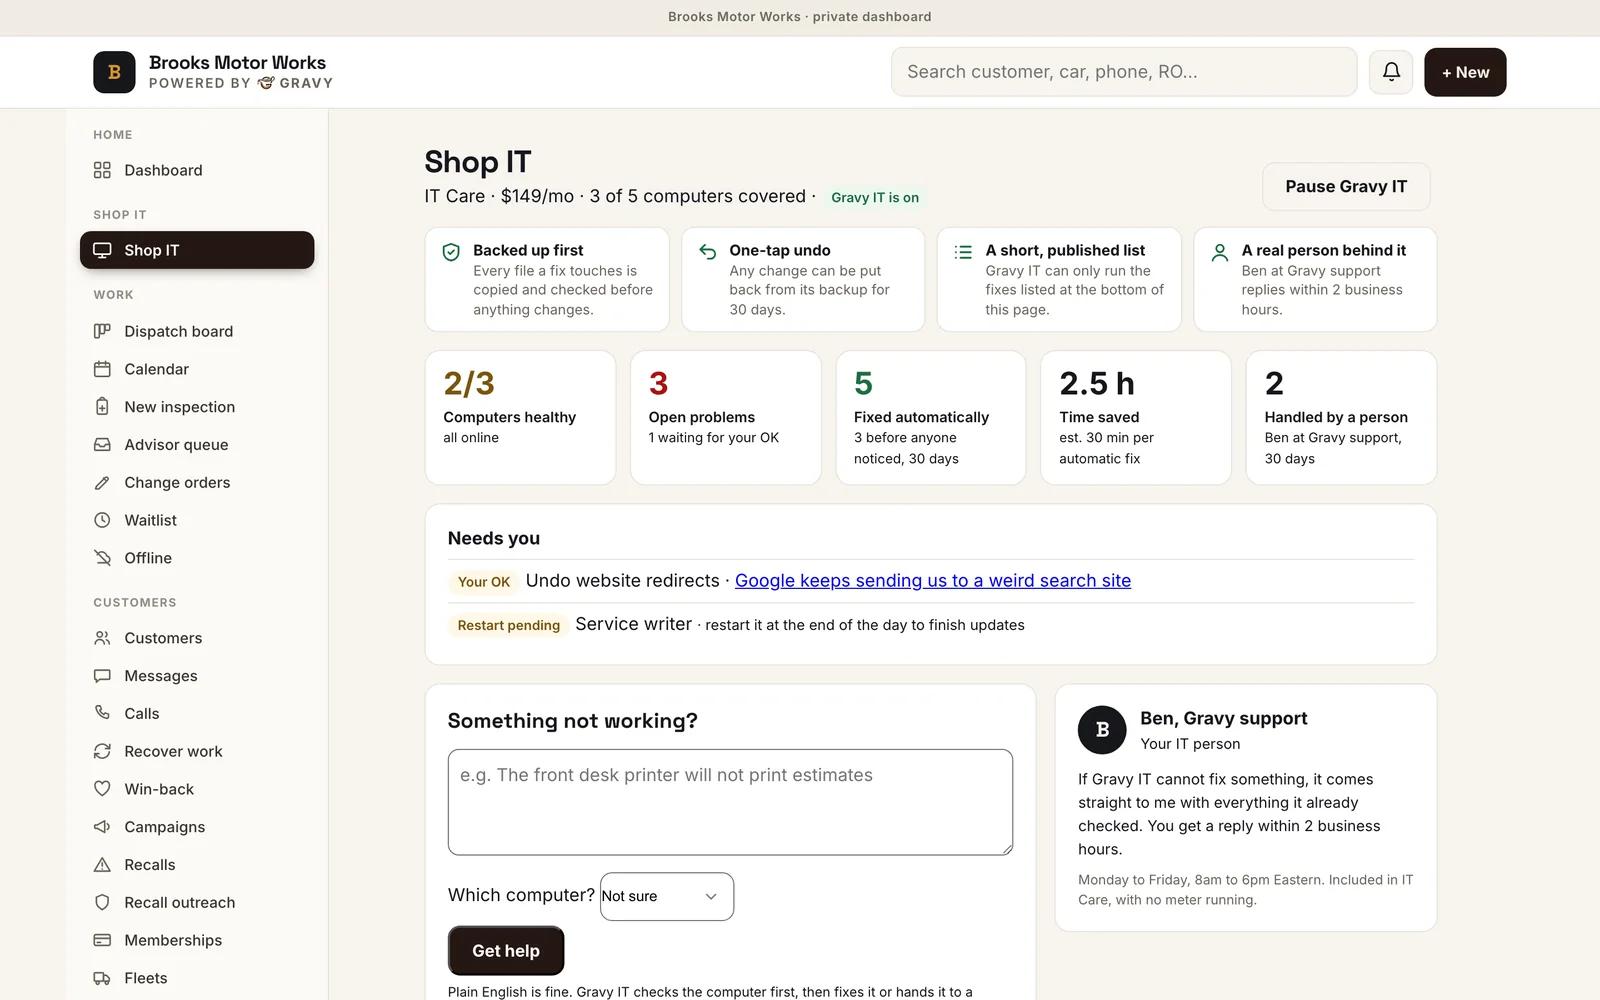Click the Offline icon in sidebar

(102, 558)
